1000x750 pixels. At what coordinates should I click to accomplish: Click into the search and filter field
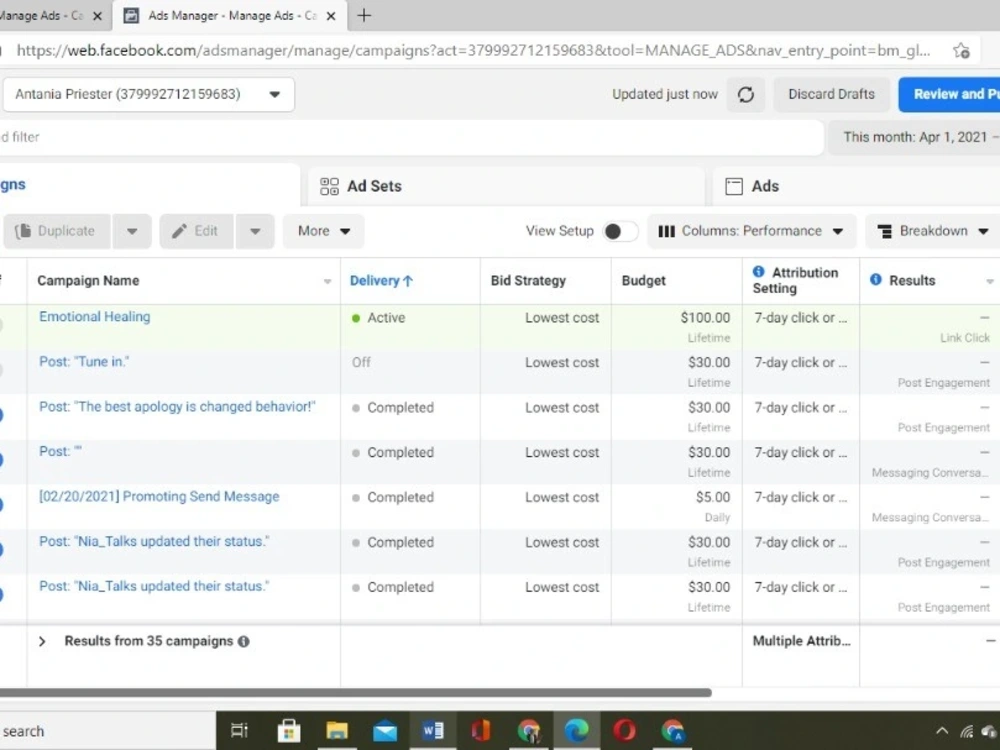[411, 137]
